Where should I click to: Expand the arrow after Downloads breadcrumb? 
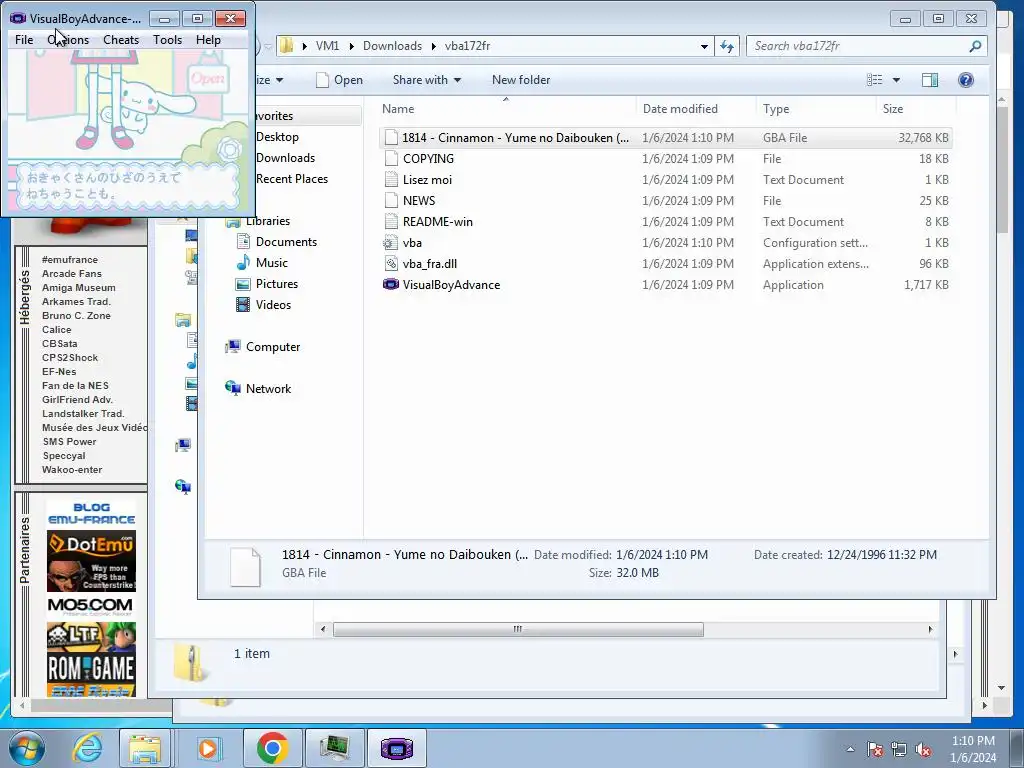(x=433, y=46)
